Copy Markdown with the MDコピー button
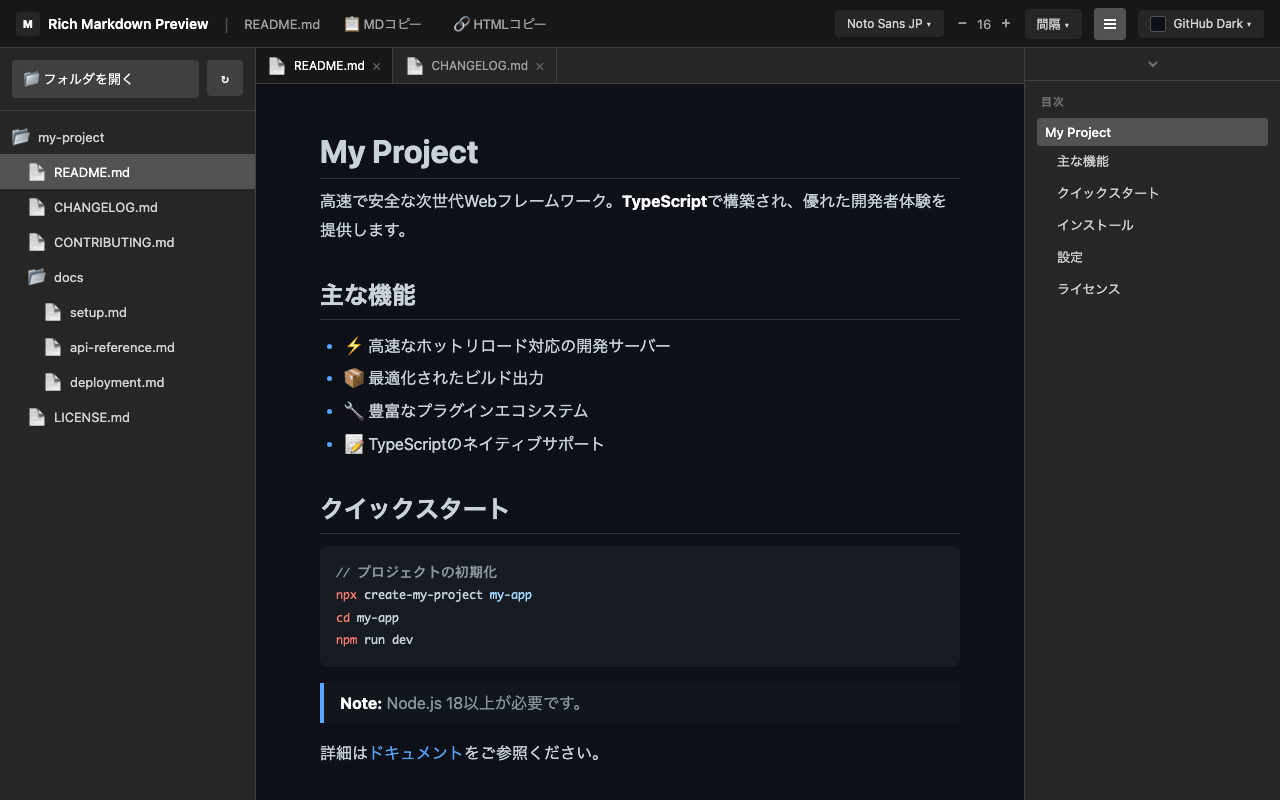 click(x=383, y=24)
